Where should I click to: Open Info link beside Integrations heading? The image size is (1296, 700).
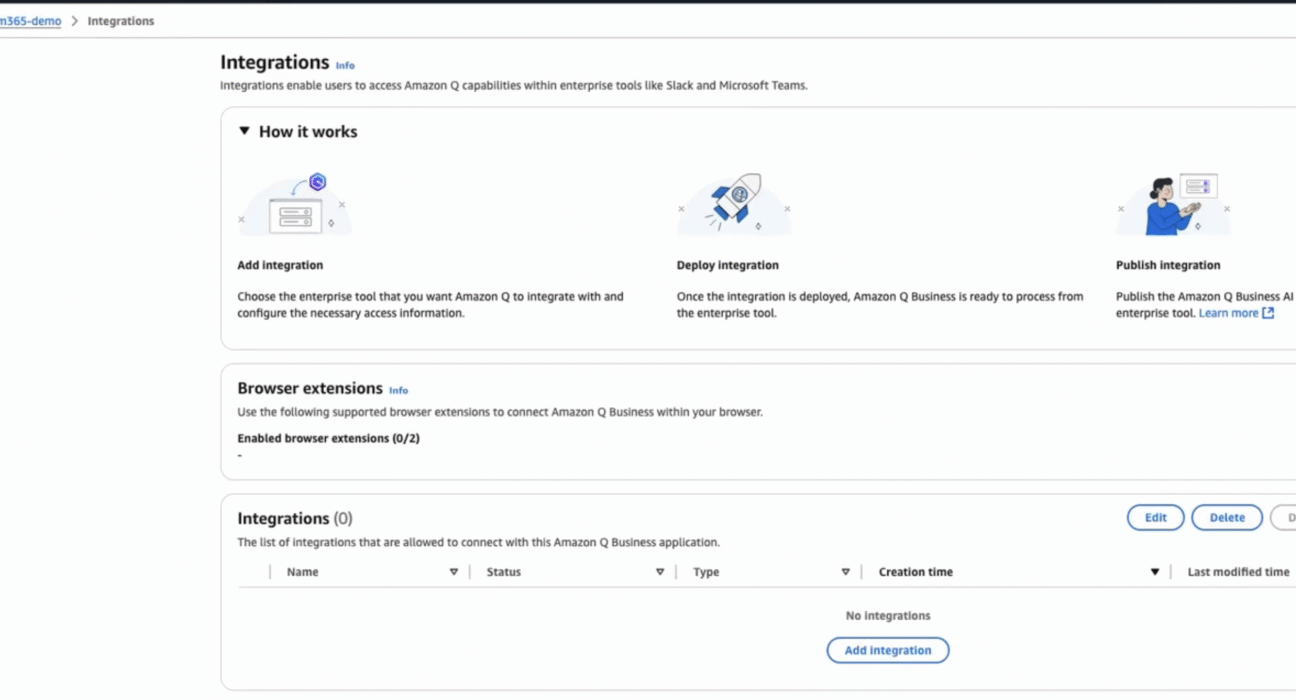(x=345, y=65)
